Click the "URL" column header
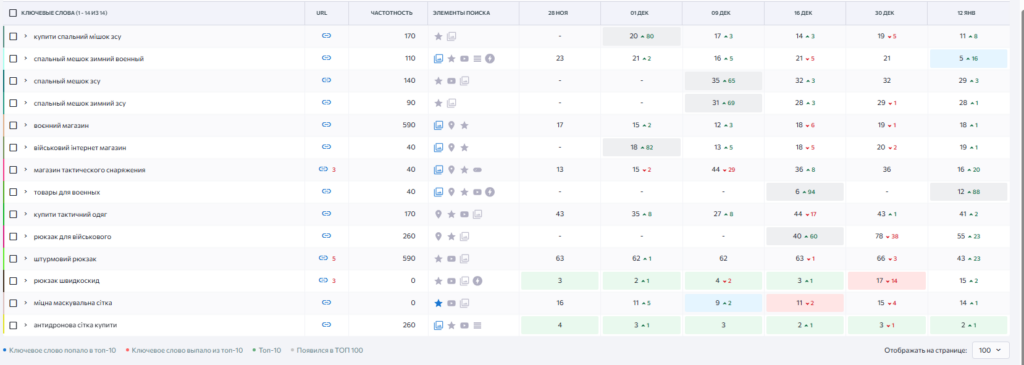The height and width of the screenshot is (365, 1024). pyautogui.click(x=321, y=13)
